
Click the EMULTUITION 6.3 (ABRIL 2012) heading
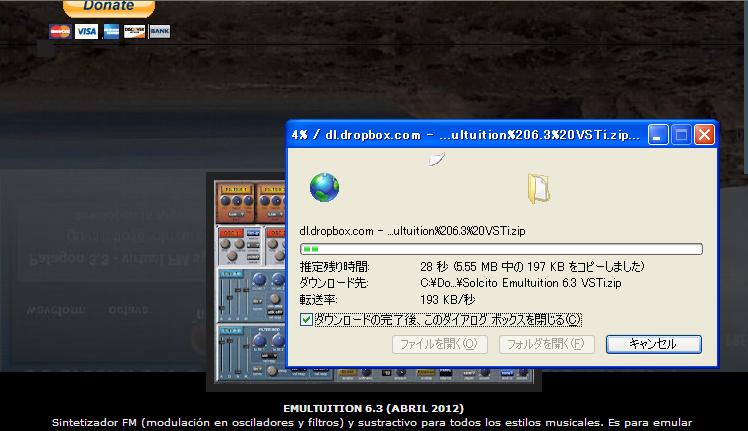point(374,409)
